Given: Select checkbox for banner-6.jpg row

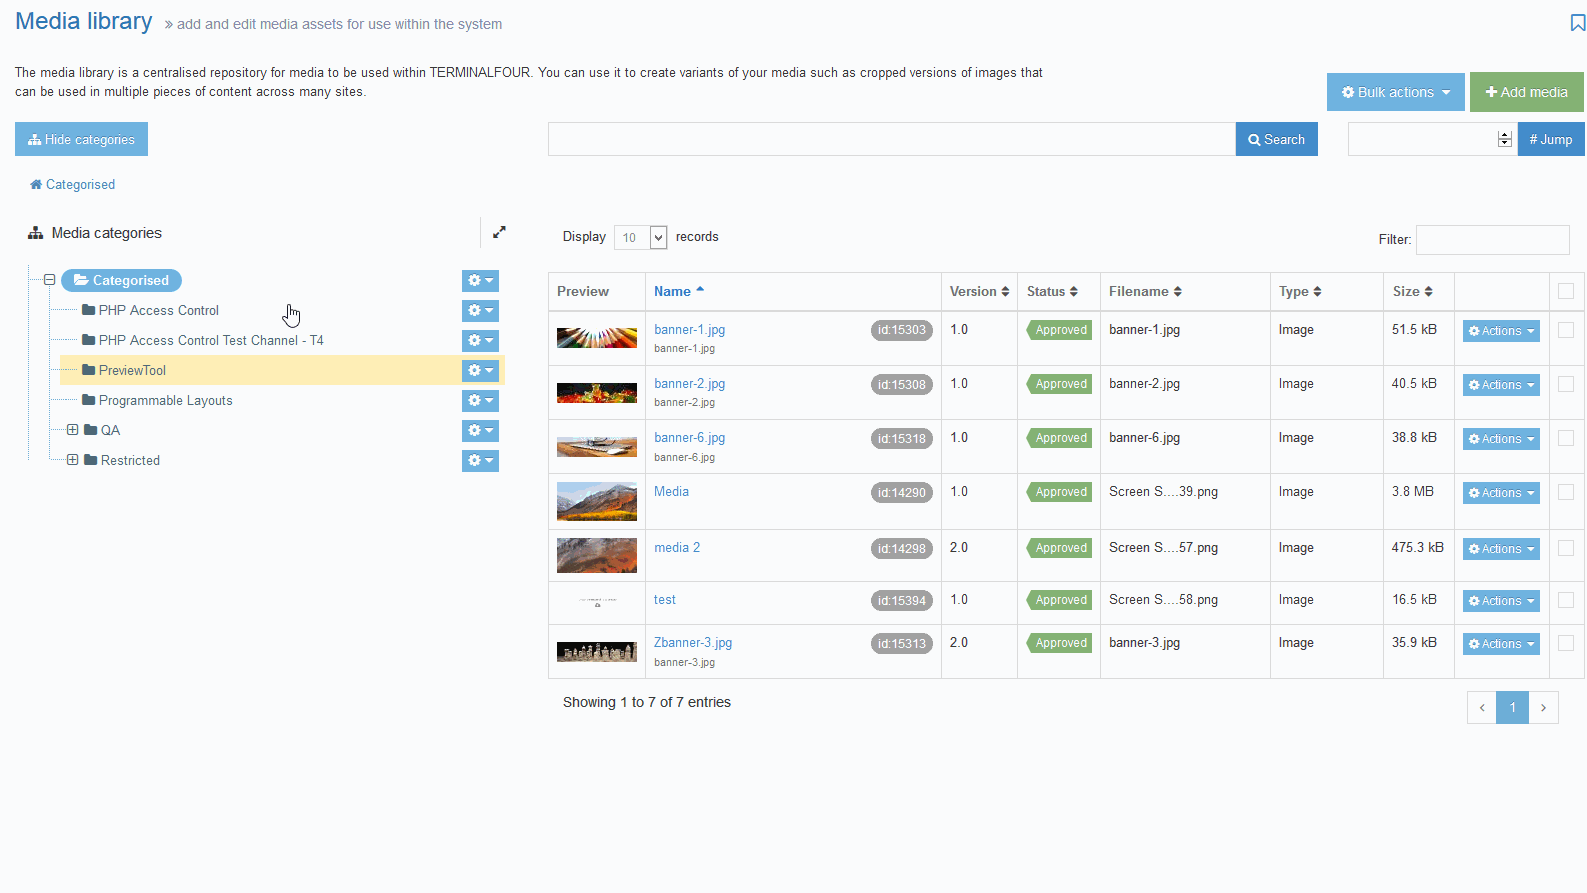Looking at the screenshot, I should point(1566,438).
